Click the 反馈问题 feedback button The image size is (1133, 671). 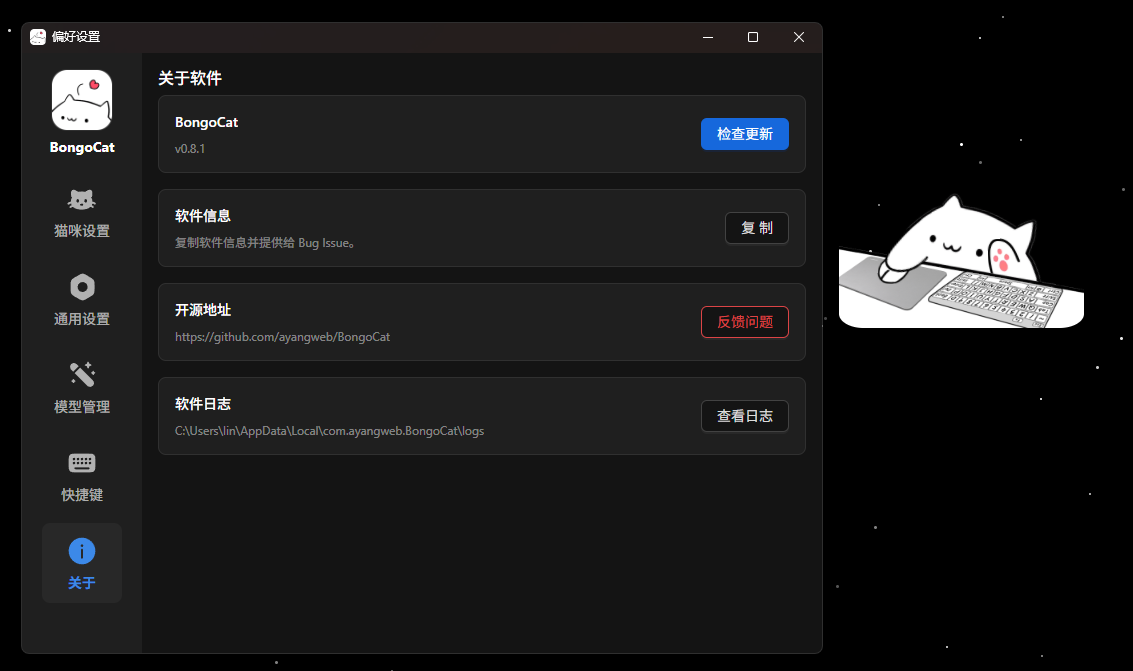tap(744, 322)
